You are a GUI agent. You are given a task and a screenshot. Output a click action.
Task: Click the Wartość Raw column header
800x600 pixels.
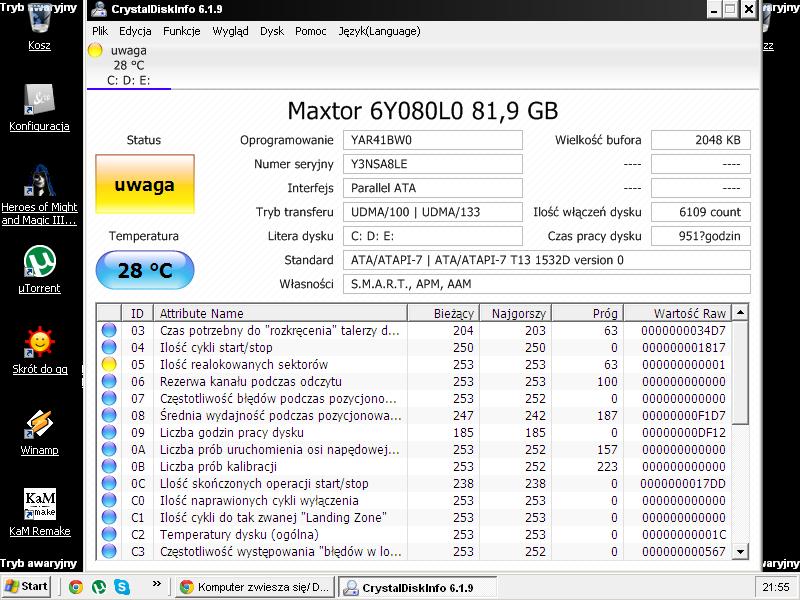click(677, 313)
